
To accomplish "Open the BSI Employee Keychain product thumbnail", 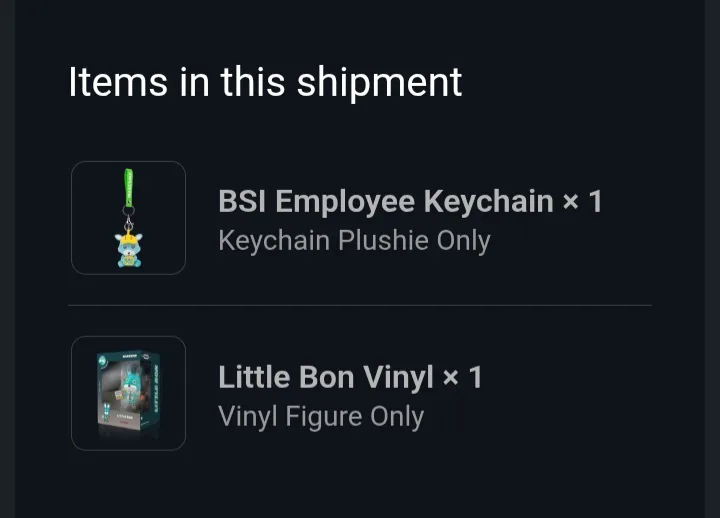I will [x=128, y=218].
